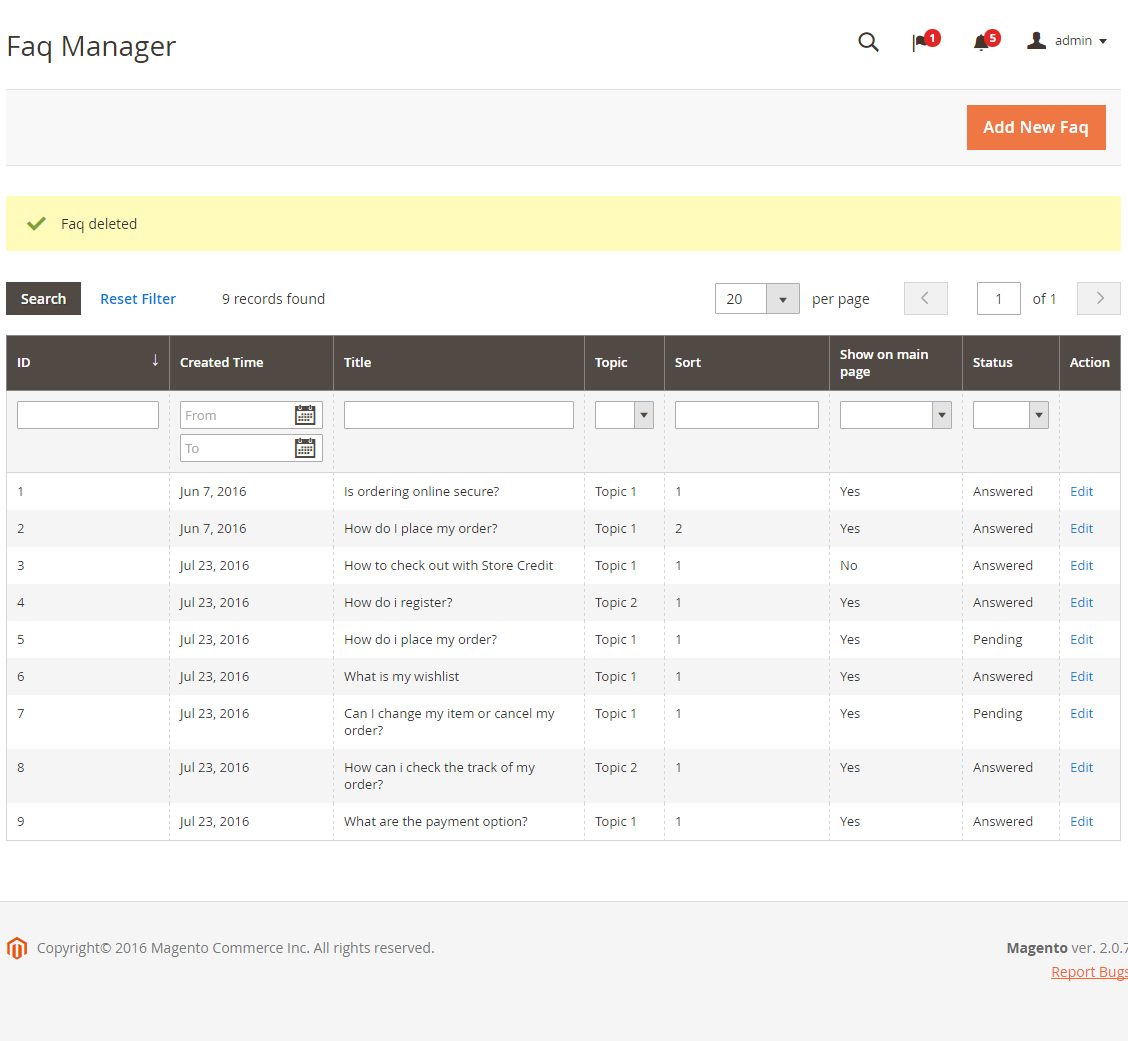Click the page number input box
Viewport: 1128px width, 1041px height.
[x=998, y=298]
